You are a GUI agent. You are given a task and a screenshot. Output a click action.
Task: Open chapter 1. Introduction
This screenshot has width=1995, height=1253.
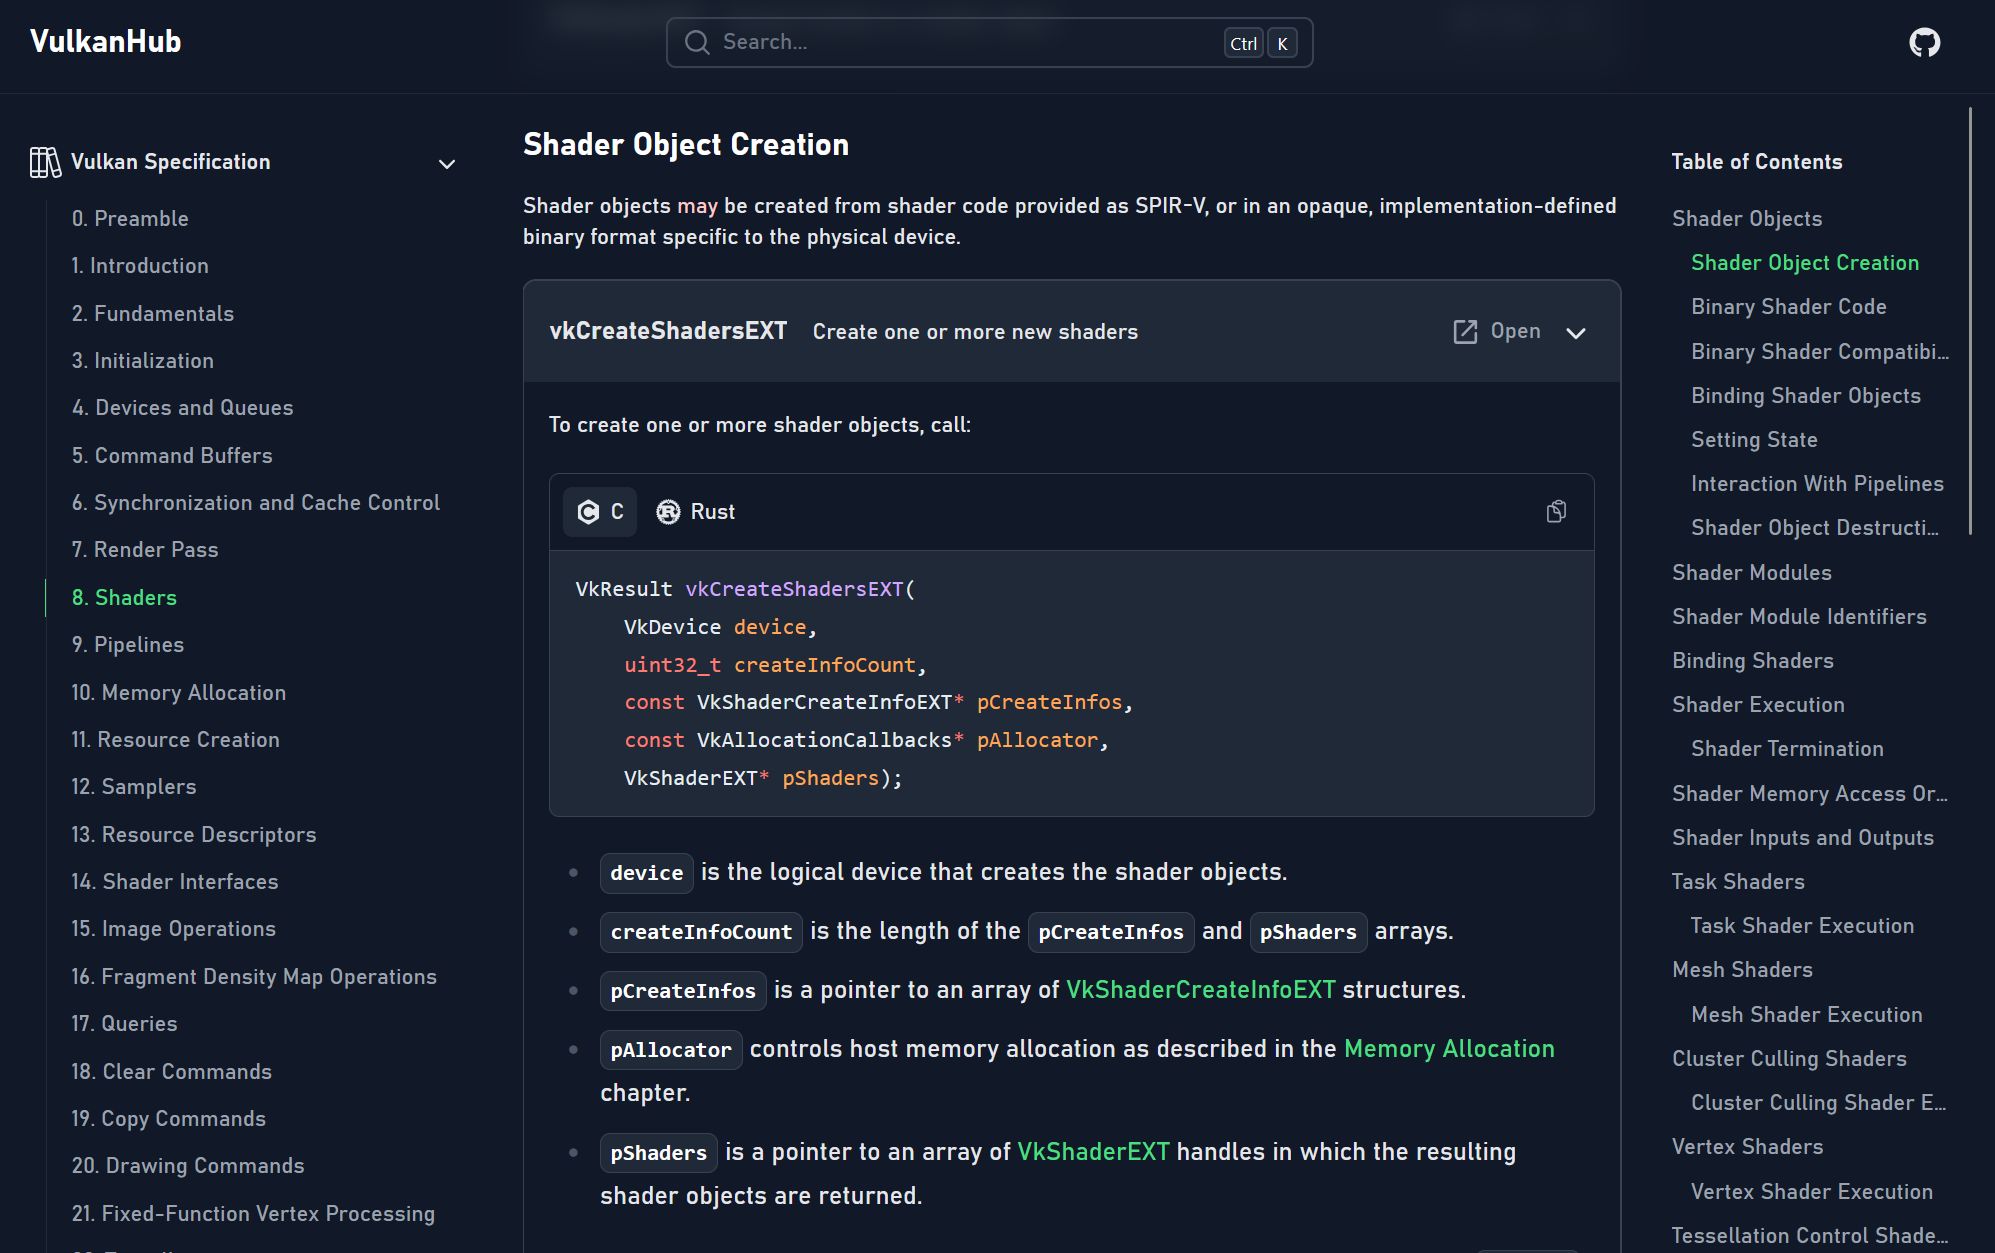point(140,266)
